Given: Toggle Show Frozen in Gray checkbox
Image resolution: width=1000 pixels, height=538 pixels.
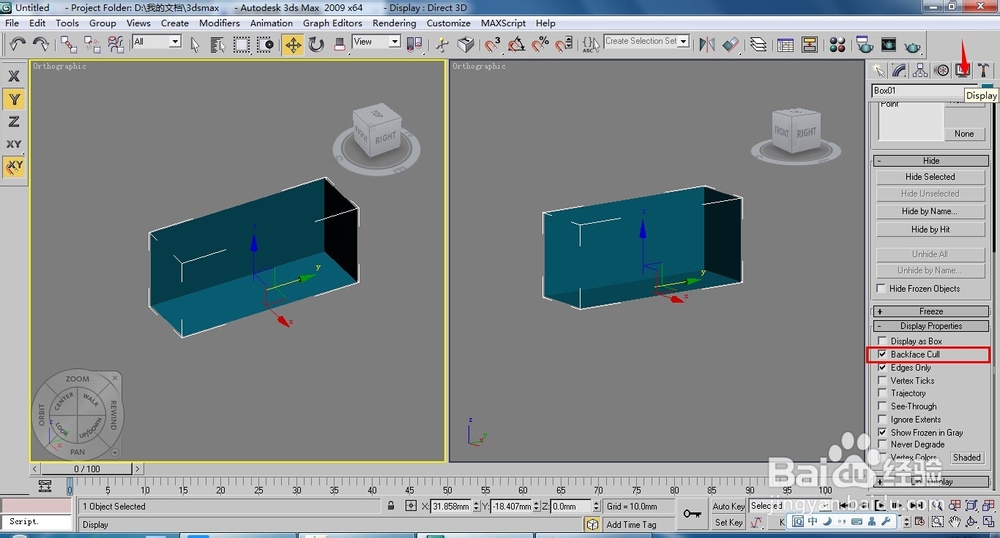Looking at the screenshot, I should 882,432.
